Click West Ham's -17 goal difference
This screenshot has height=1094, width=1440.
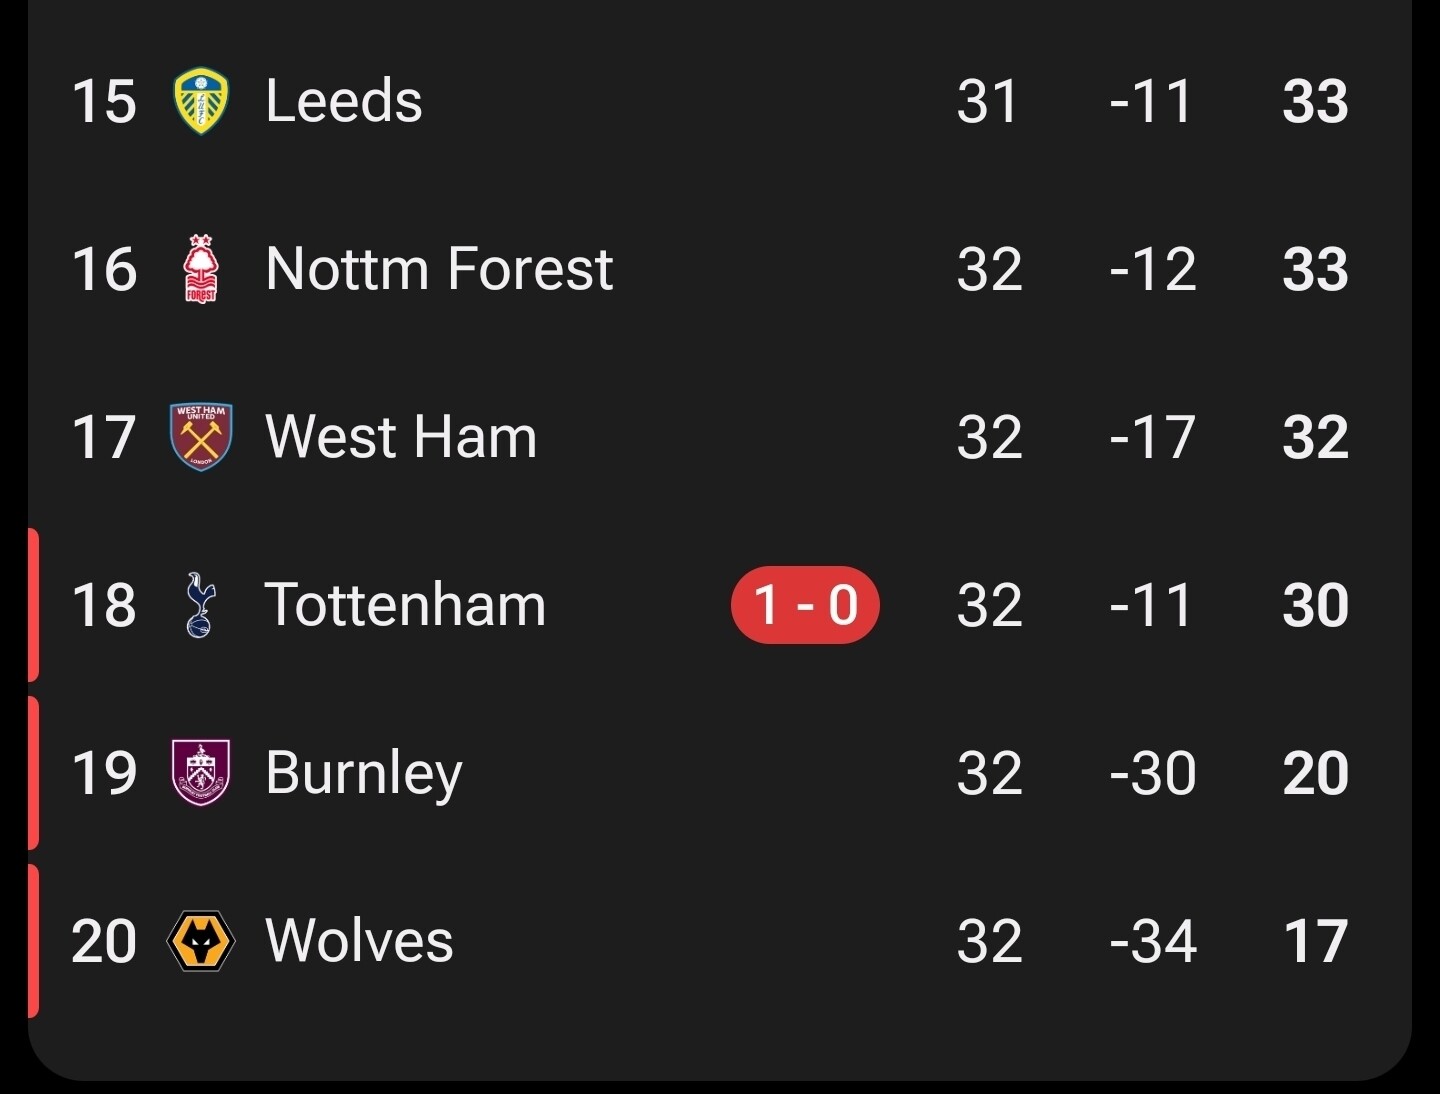pos(1152,437)
